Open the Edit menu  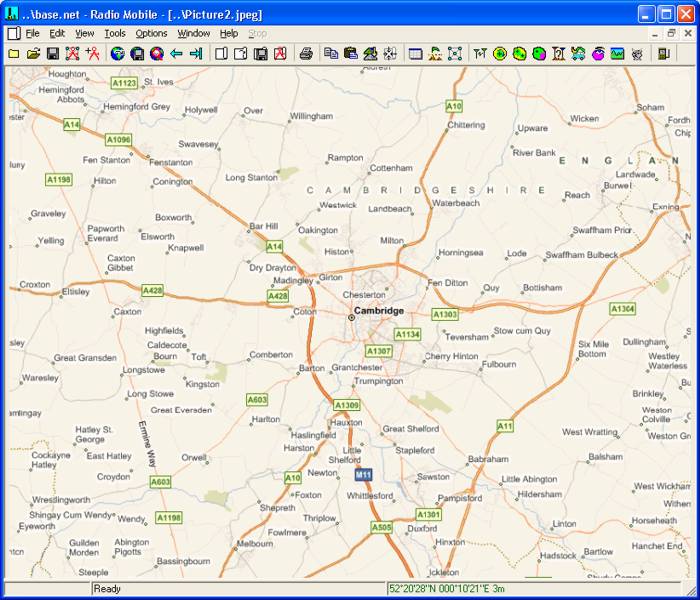(x=57, y=33)
